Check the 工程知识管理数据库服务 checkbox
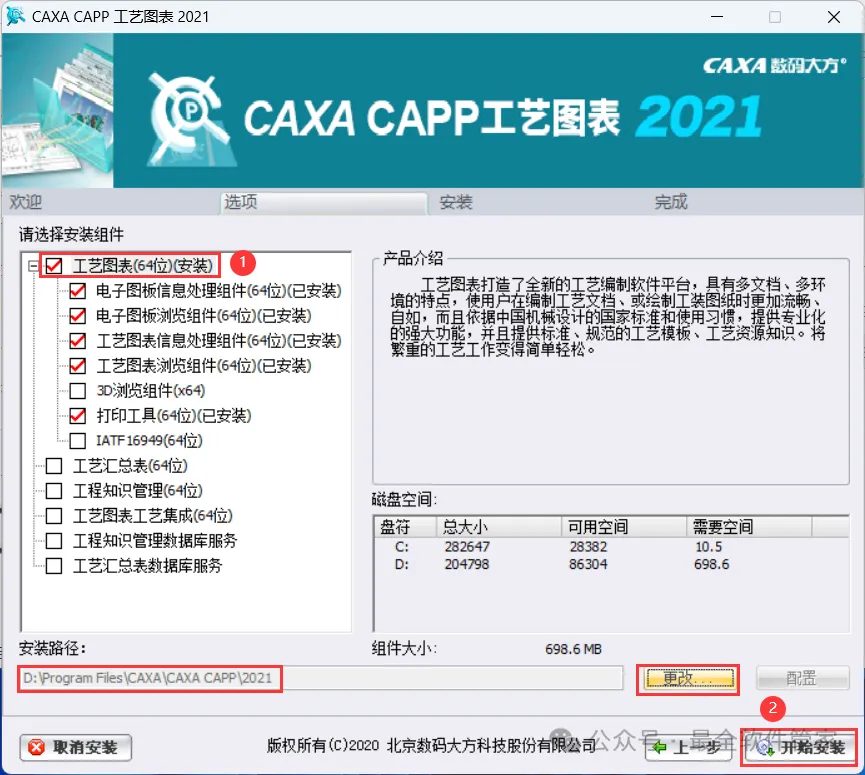The image size is (865, 775). 54,541
